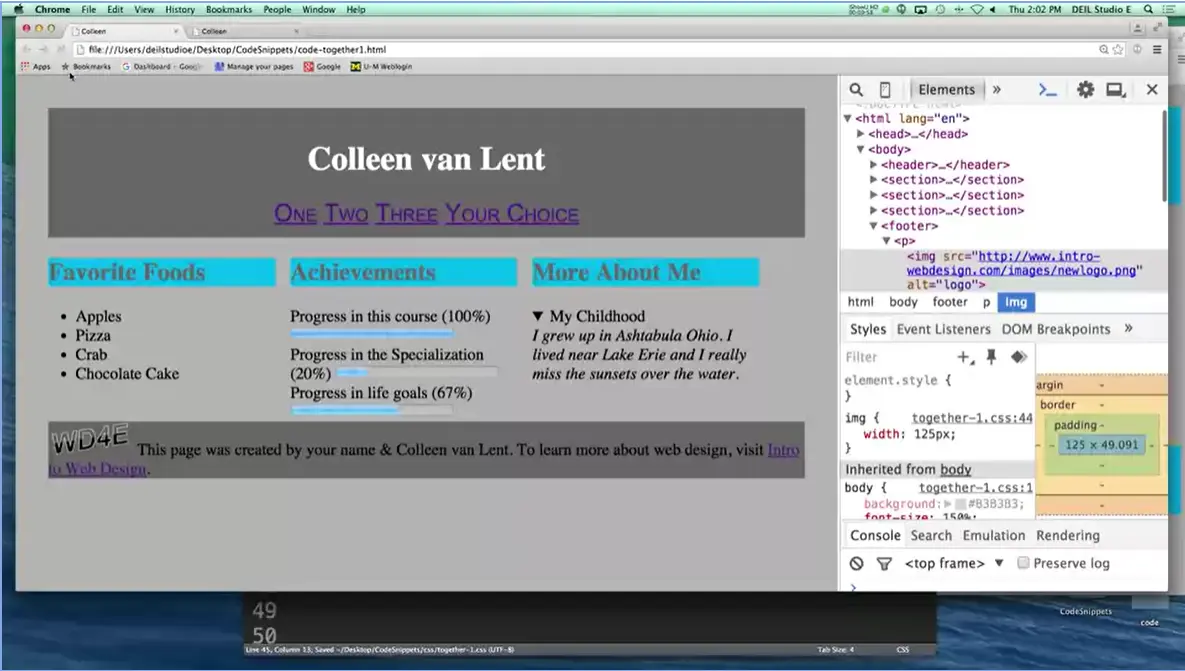This screenshot has width=1185, height=671.
Task: Expand the header element node
Action: point(873,165)
